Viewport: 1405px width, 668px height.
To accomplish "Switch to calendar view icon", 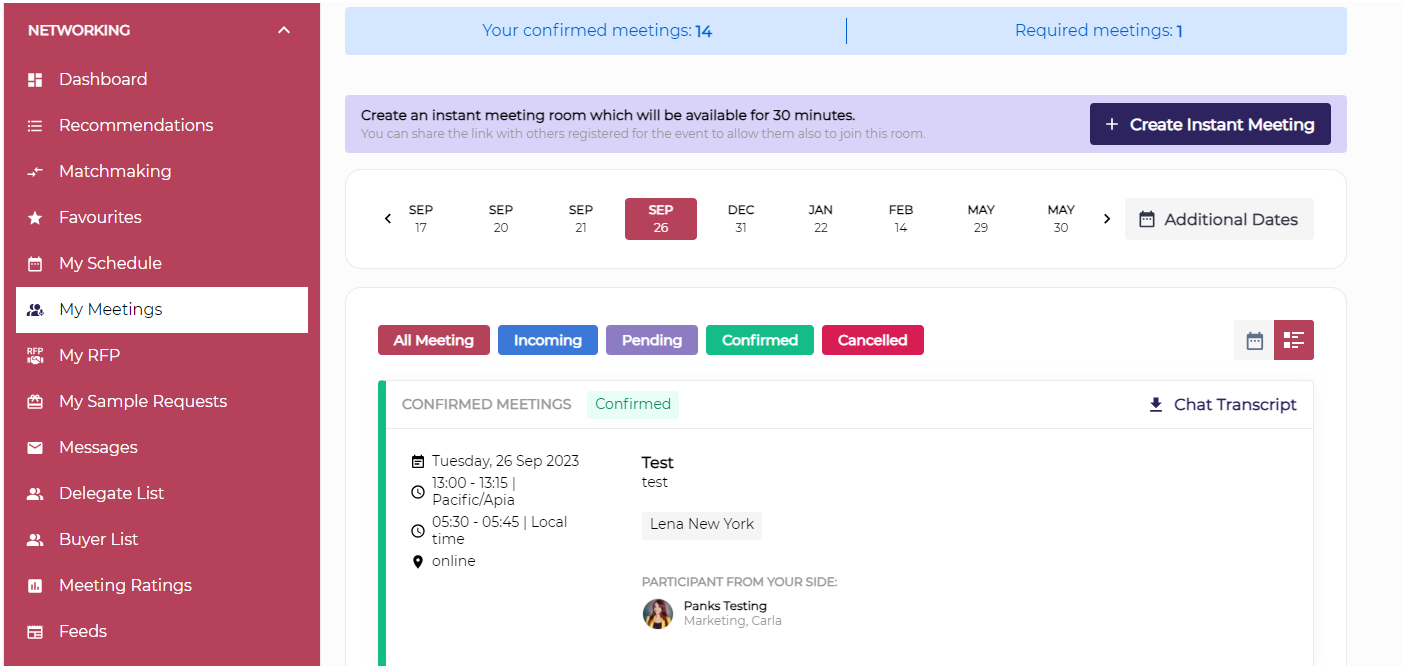I will [1254, 340].
